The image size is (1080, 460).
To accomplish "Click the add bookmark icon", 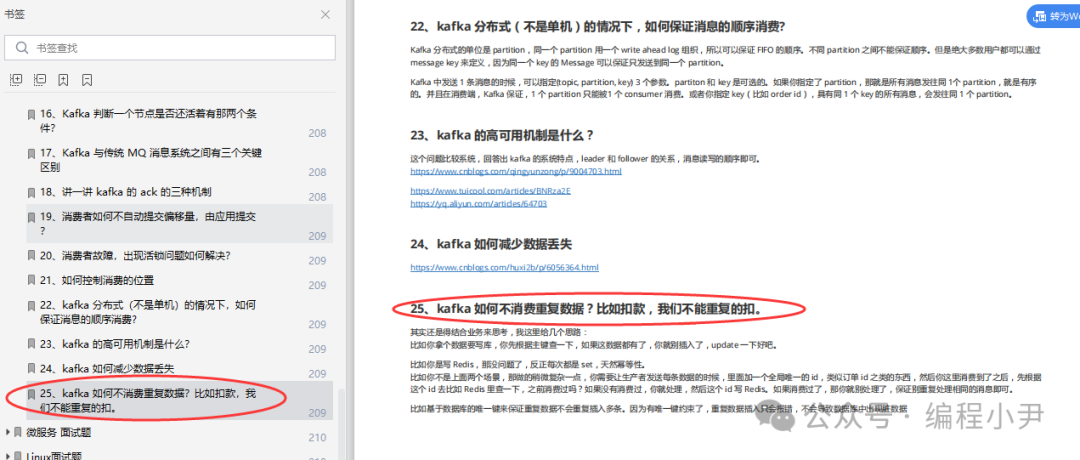I will coord(63,80).
